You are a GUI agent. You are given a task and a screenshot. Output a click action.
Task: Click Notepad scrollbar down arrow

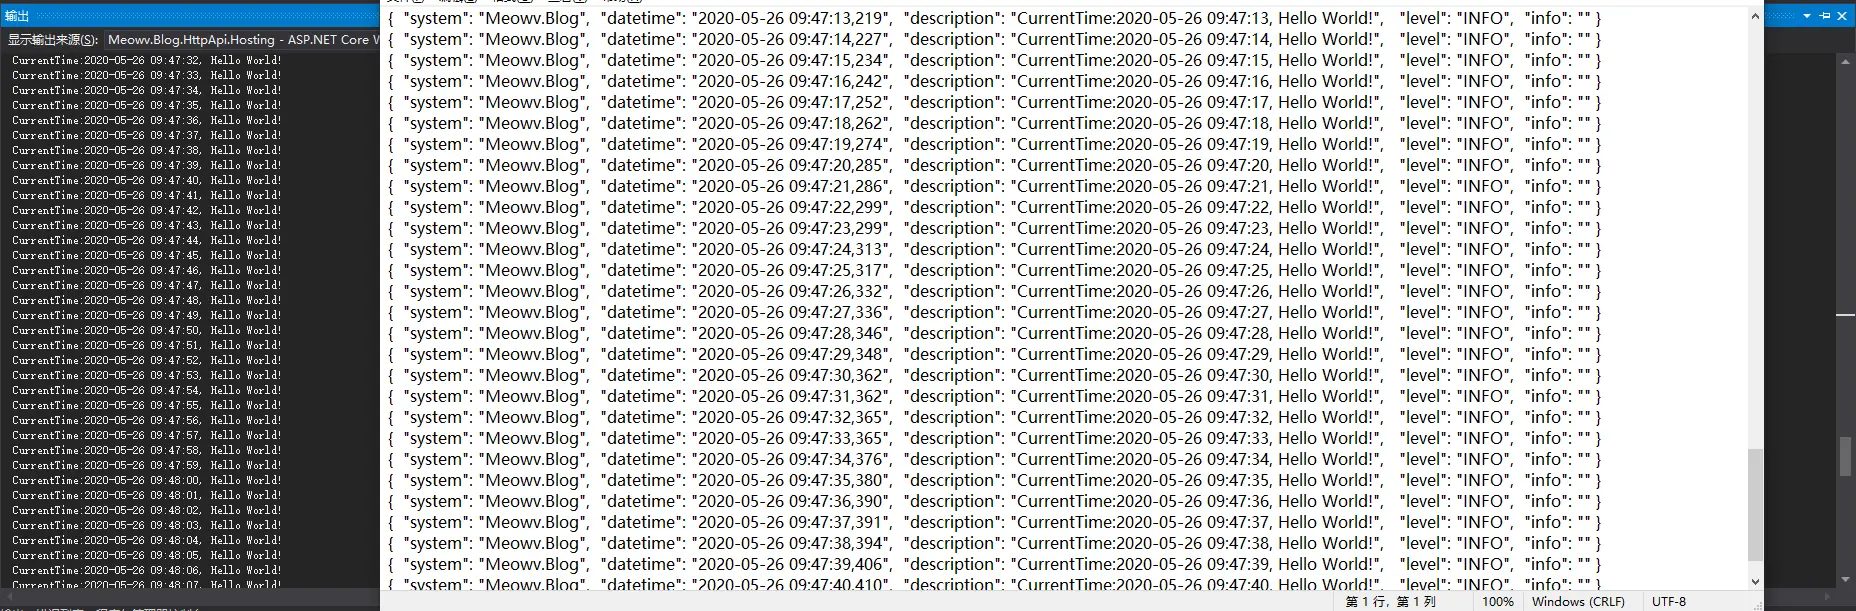pos(1755,581)
